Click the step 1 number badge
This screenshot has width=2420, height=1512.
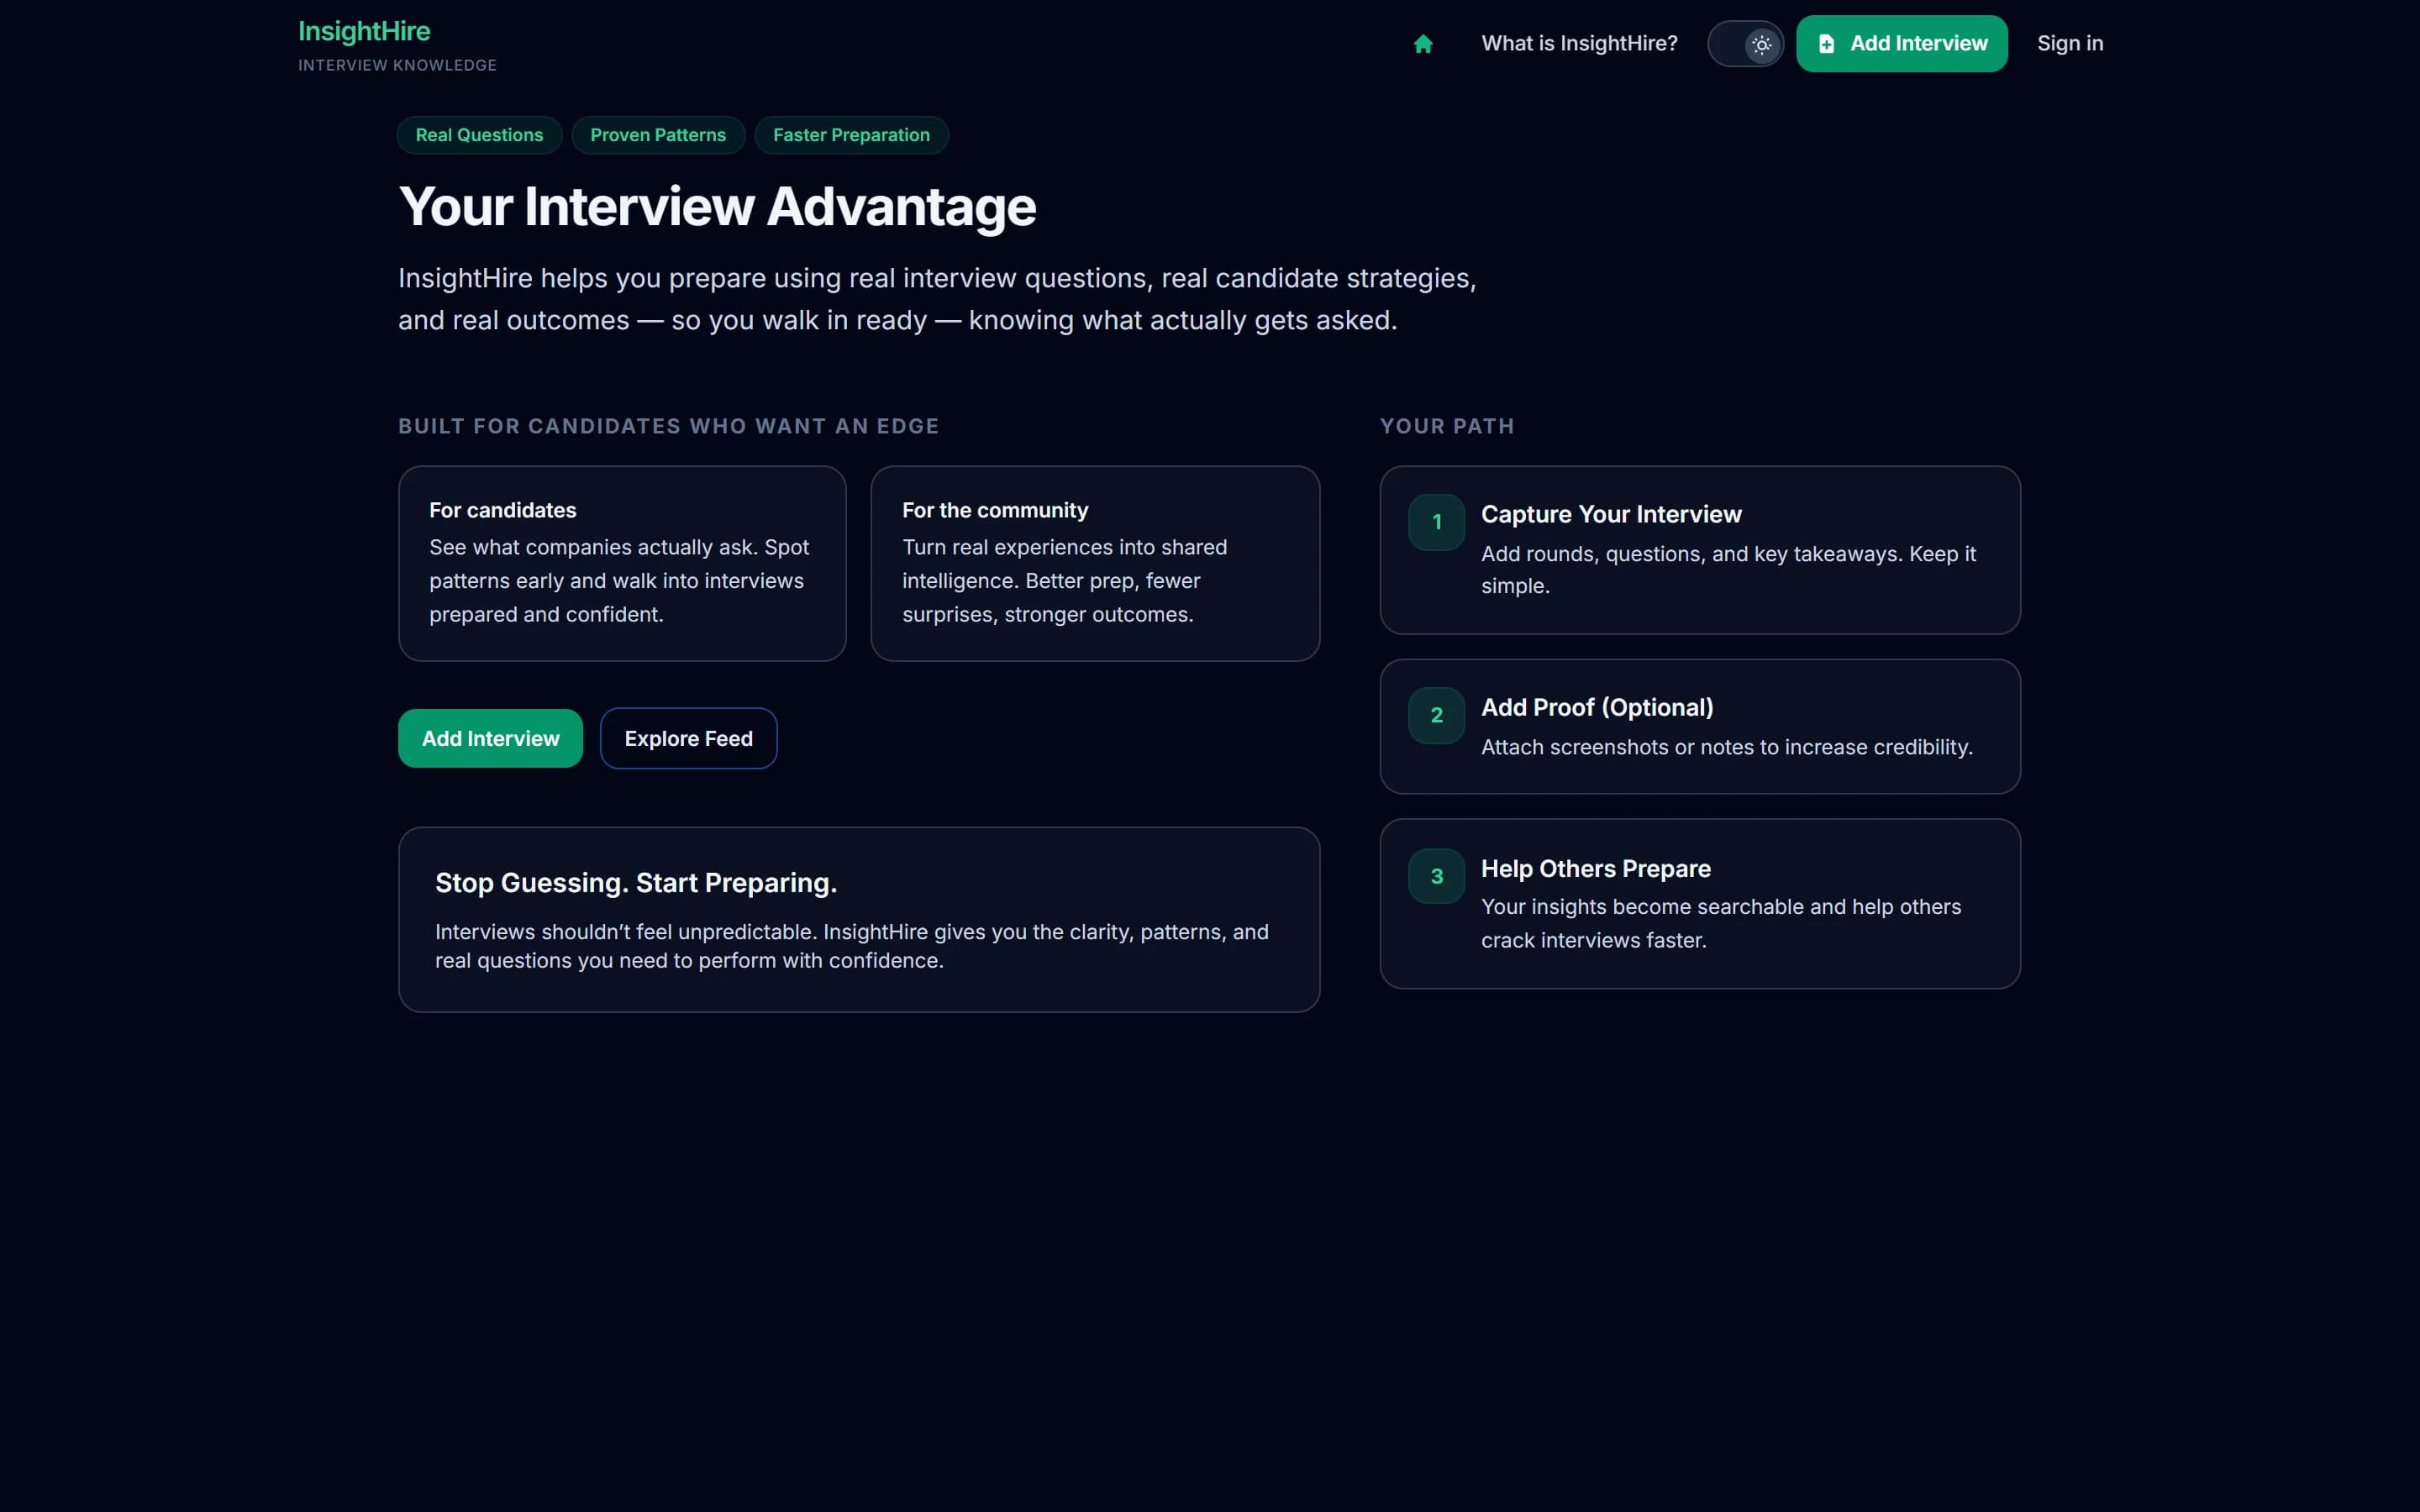(x=1436, y=522)
